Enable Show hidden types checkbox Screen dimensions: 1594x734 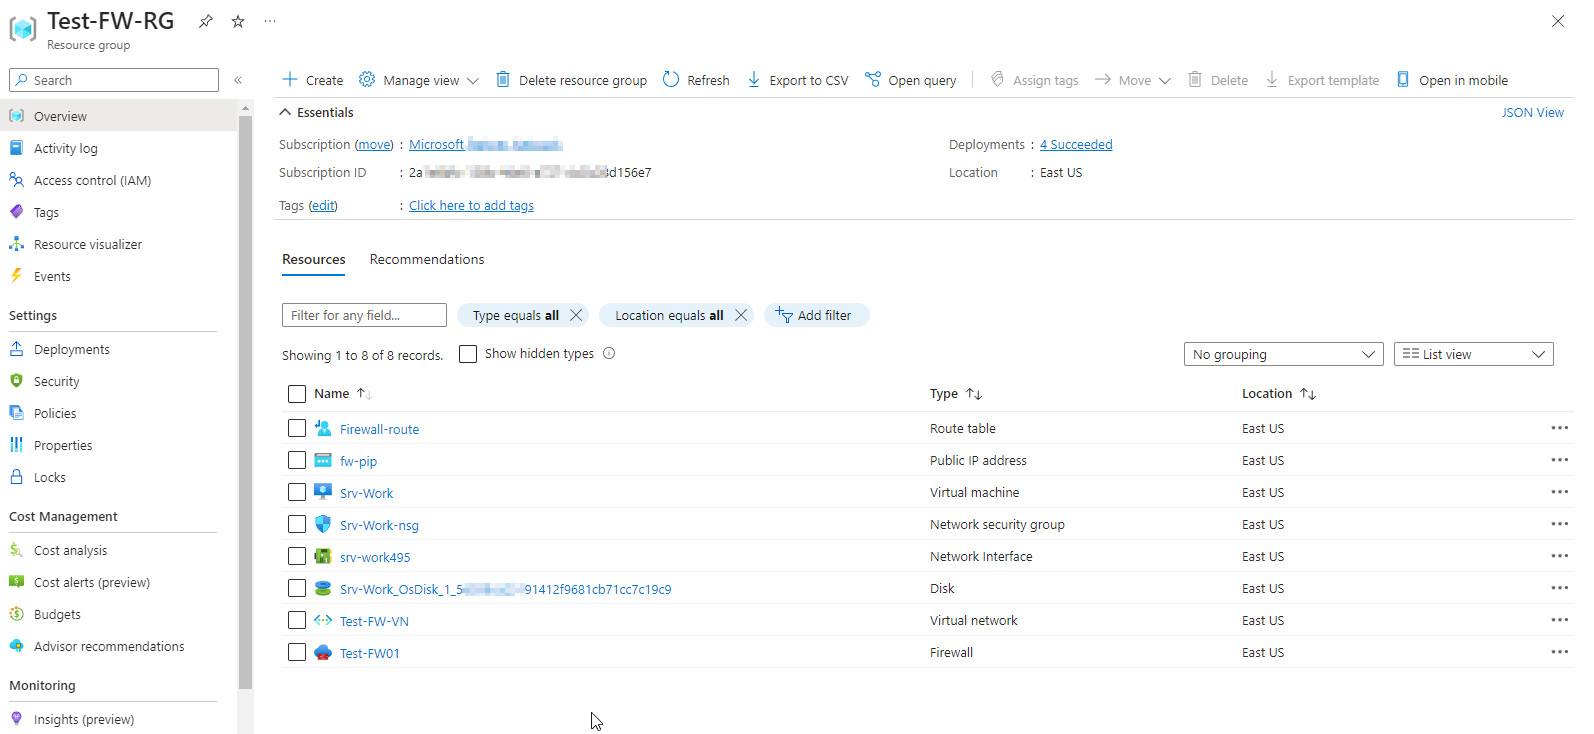(468, 354)
